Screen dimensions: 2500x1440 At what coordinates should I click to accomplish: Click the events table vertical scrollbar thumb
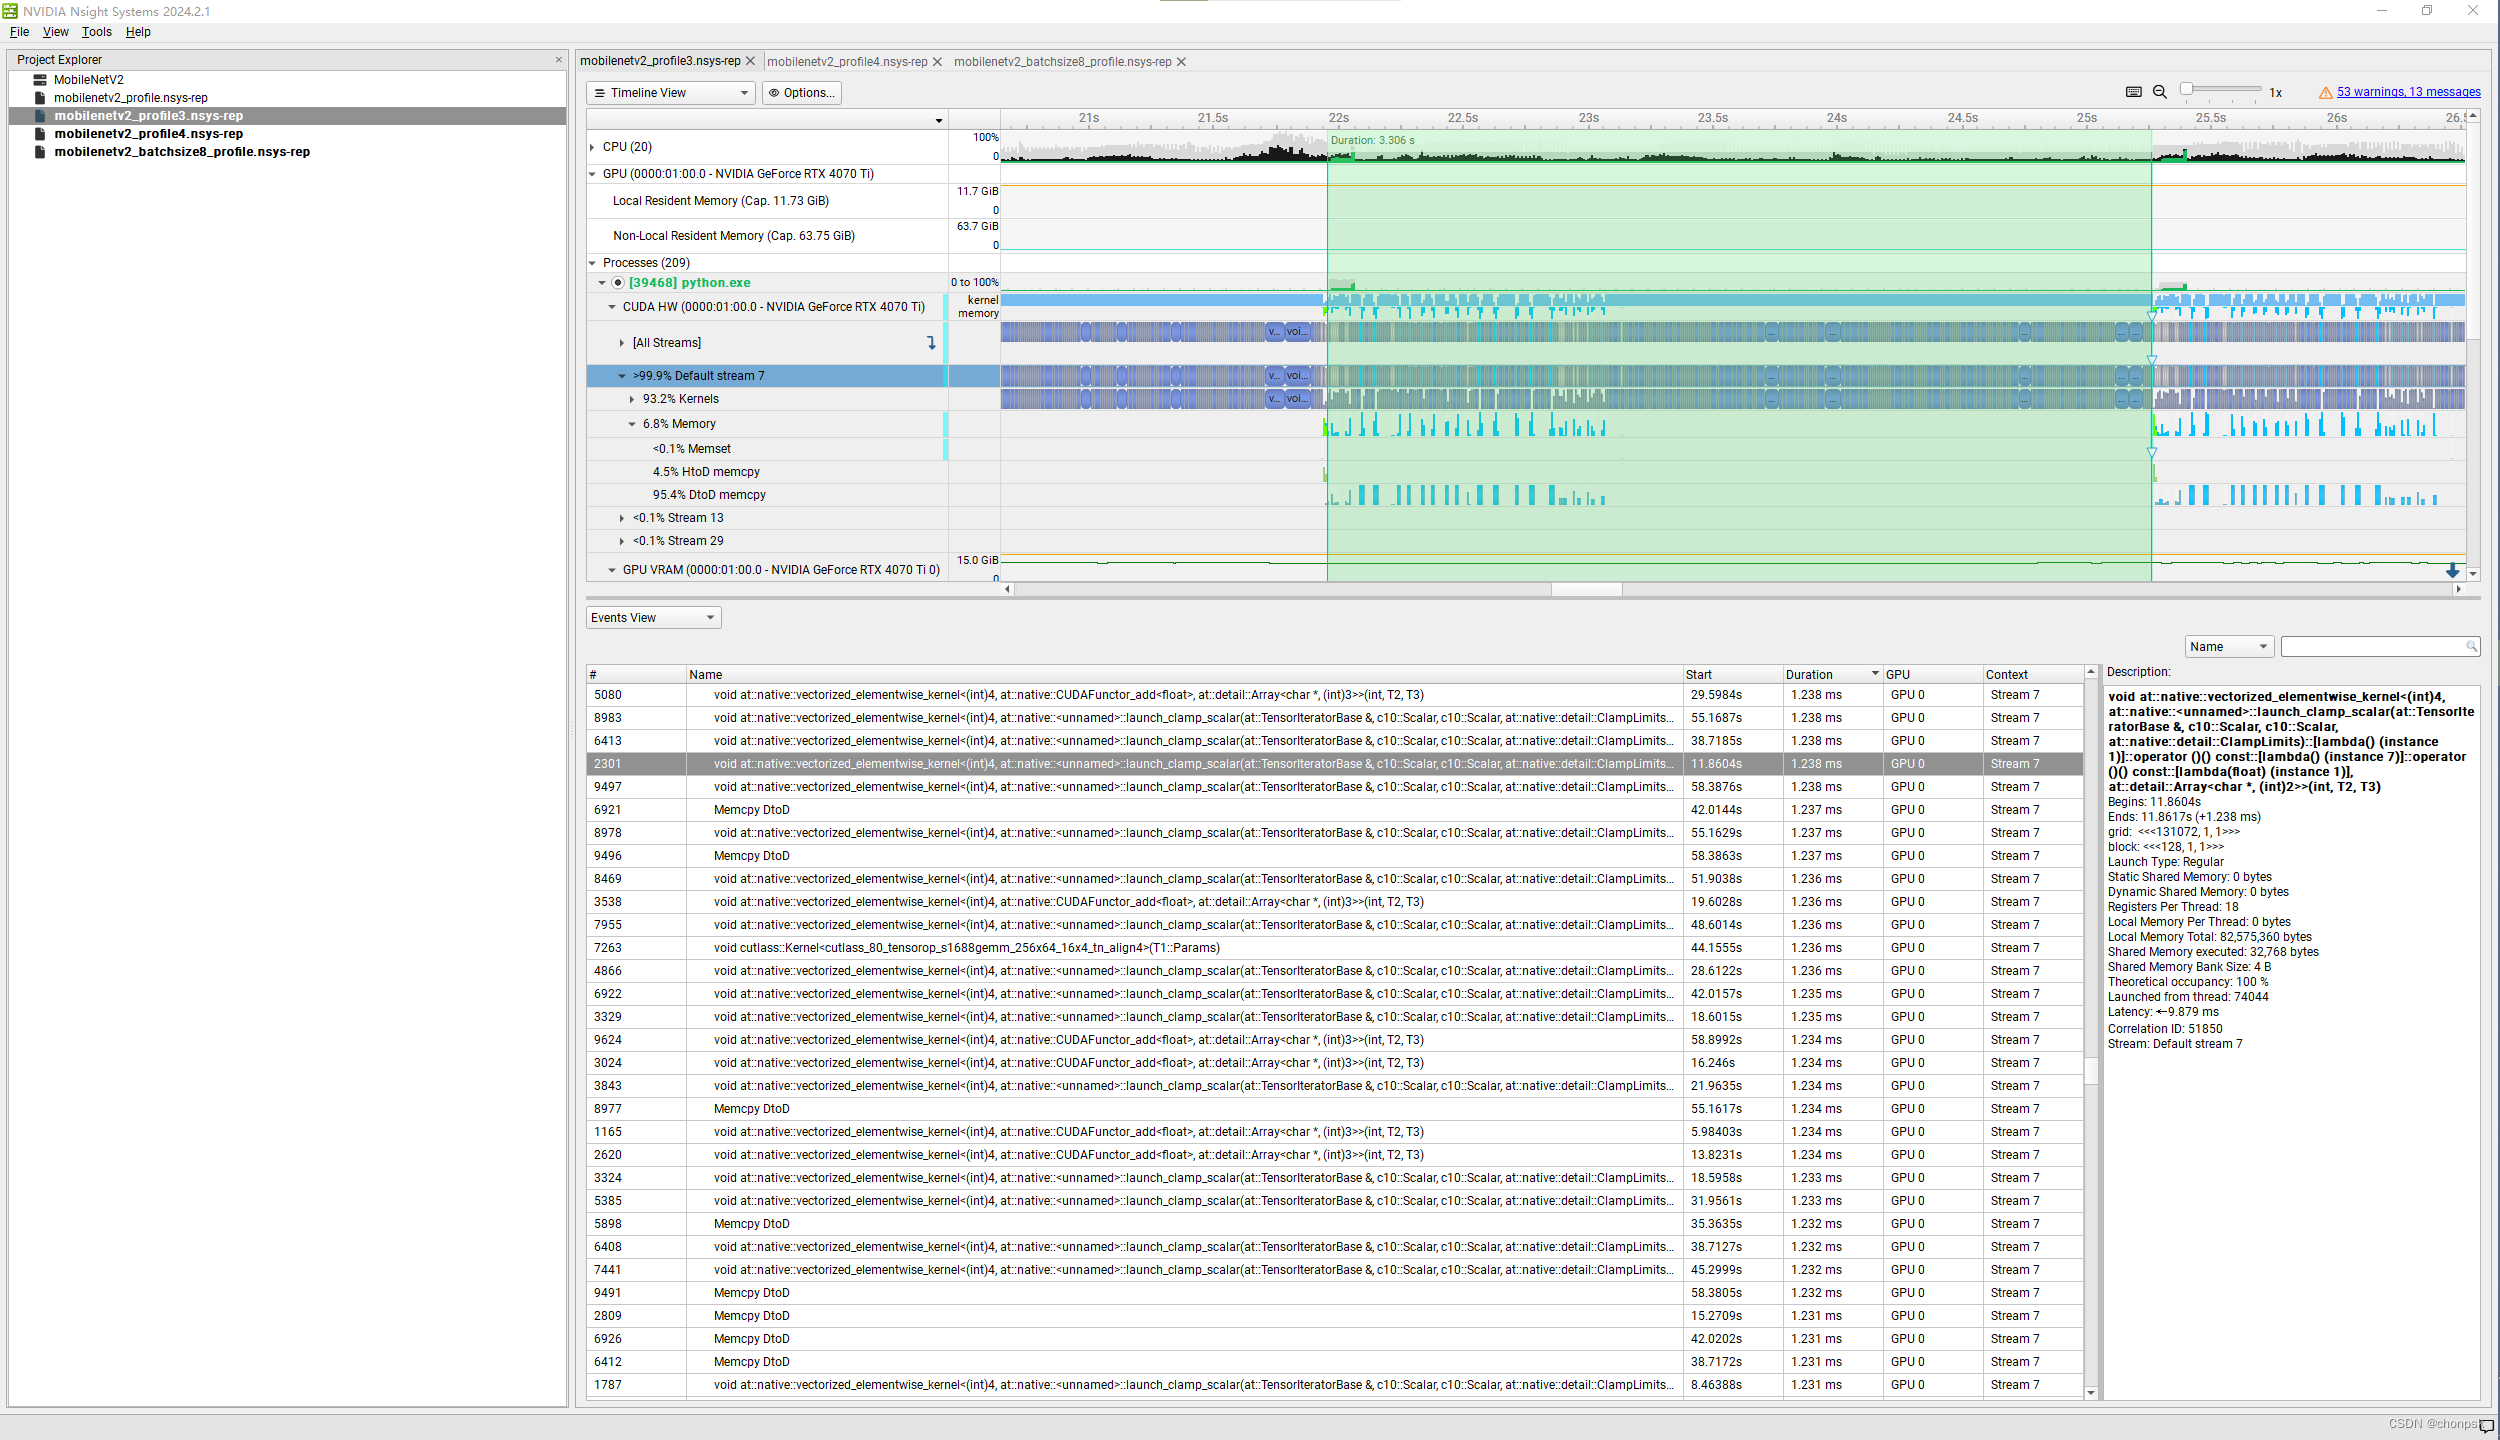pyautogui.click(x=2091, y=1070)
